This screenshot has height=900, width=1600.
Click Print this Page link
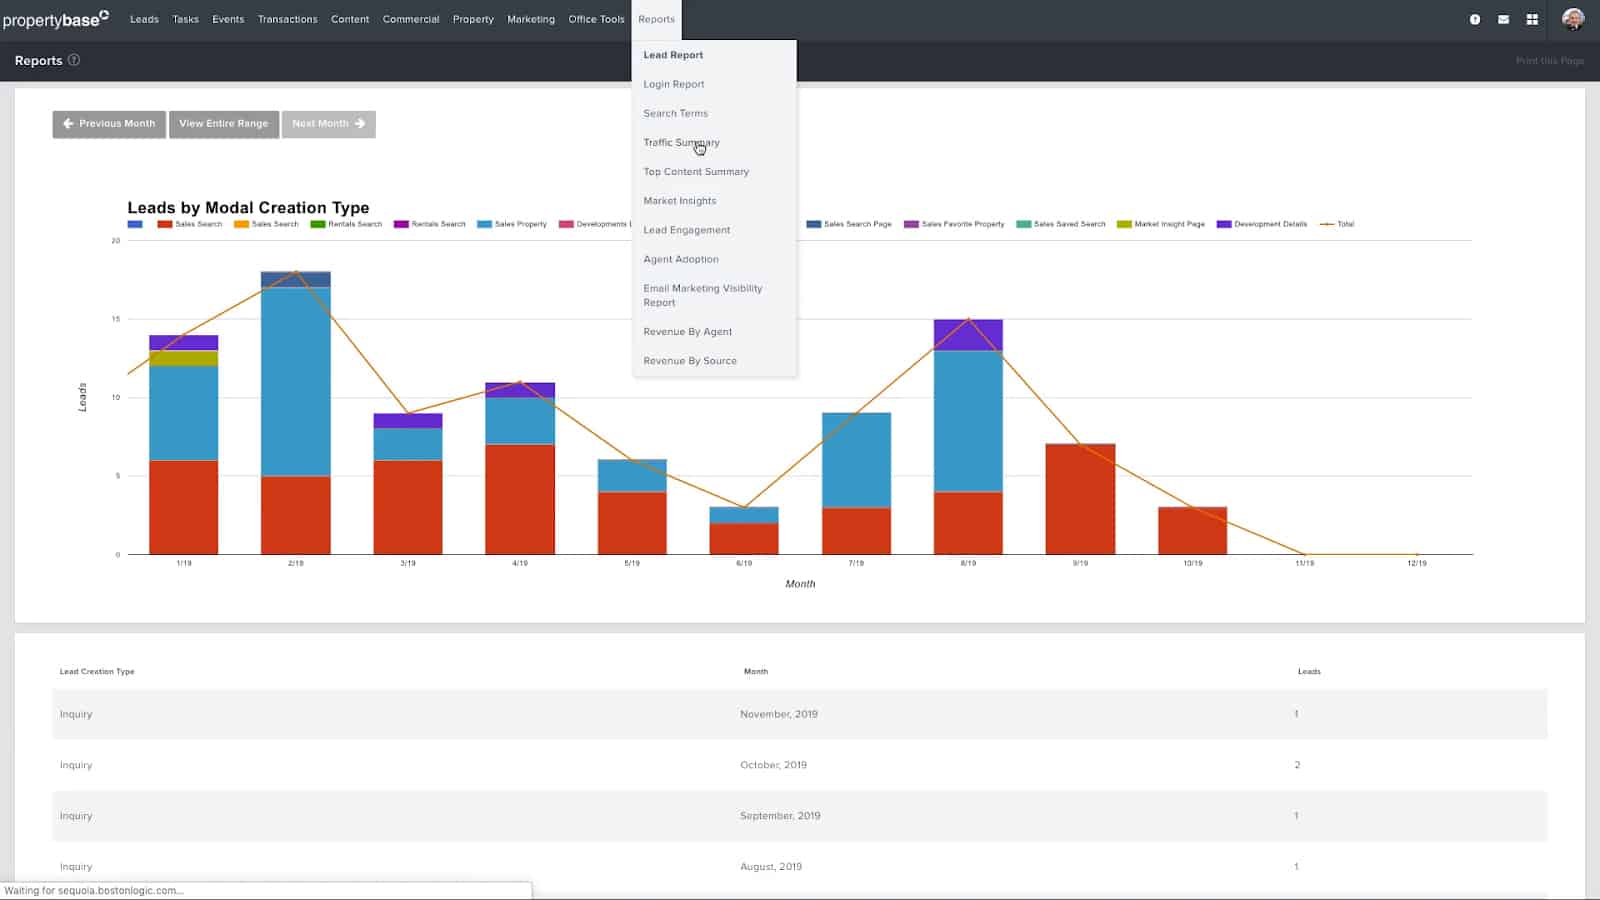coord(1549,61)
